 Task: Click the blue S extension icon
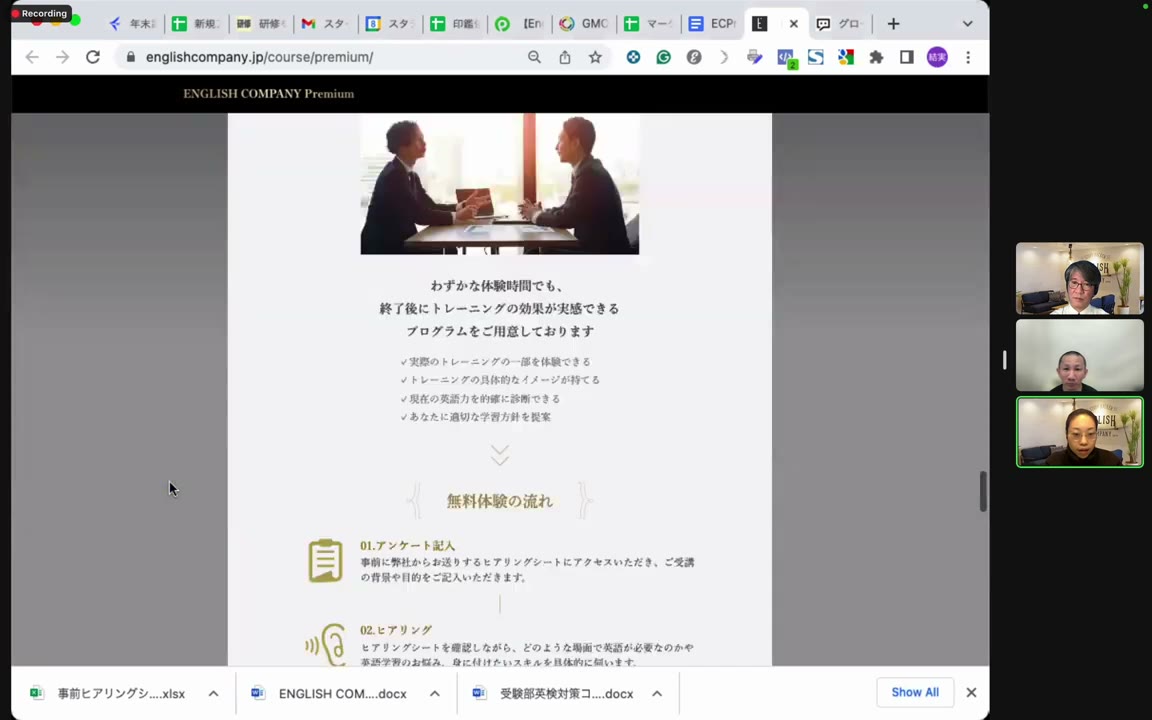pyautogui.click(x=816, y=57)
